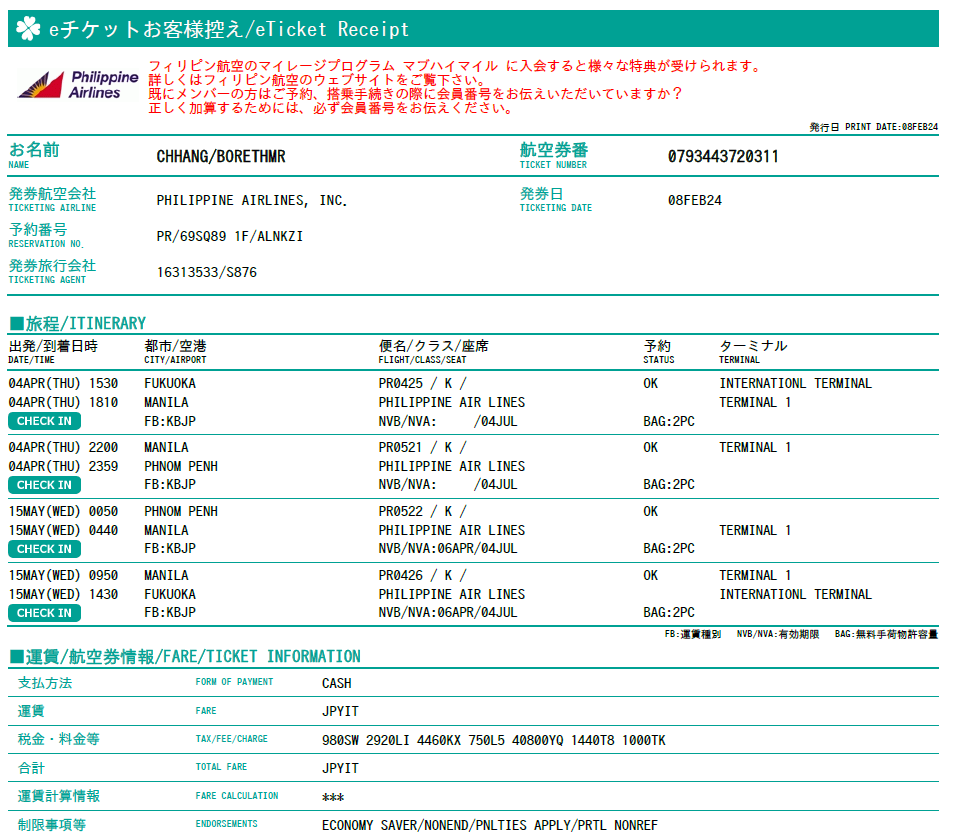Click passenger name CHHANG/BORETHMR
Screen dimensions: 963x838
point(221,157)
